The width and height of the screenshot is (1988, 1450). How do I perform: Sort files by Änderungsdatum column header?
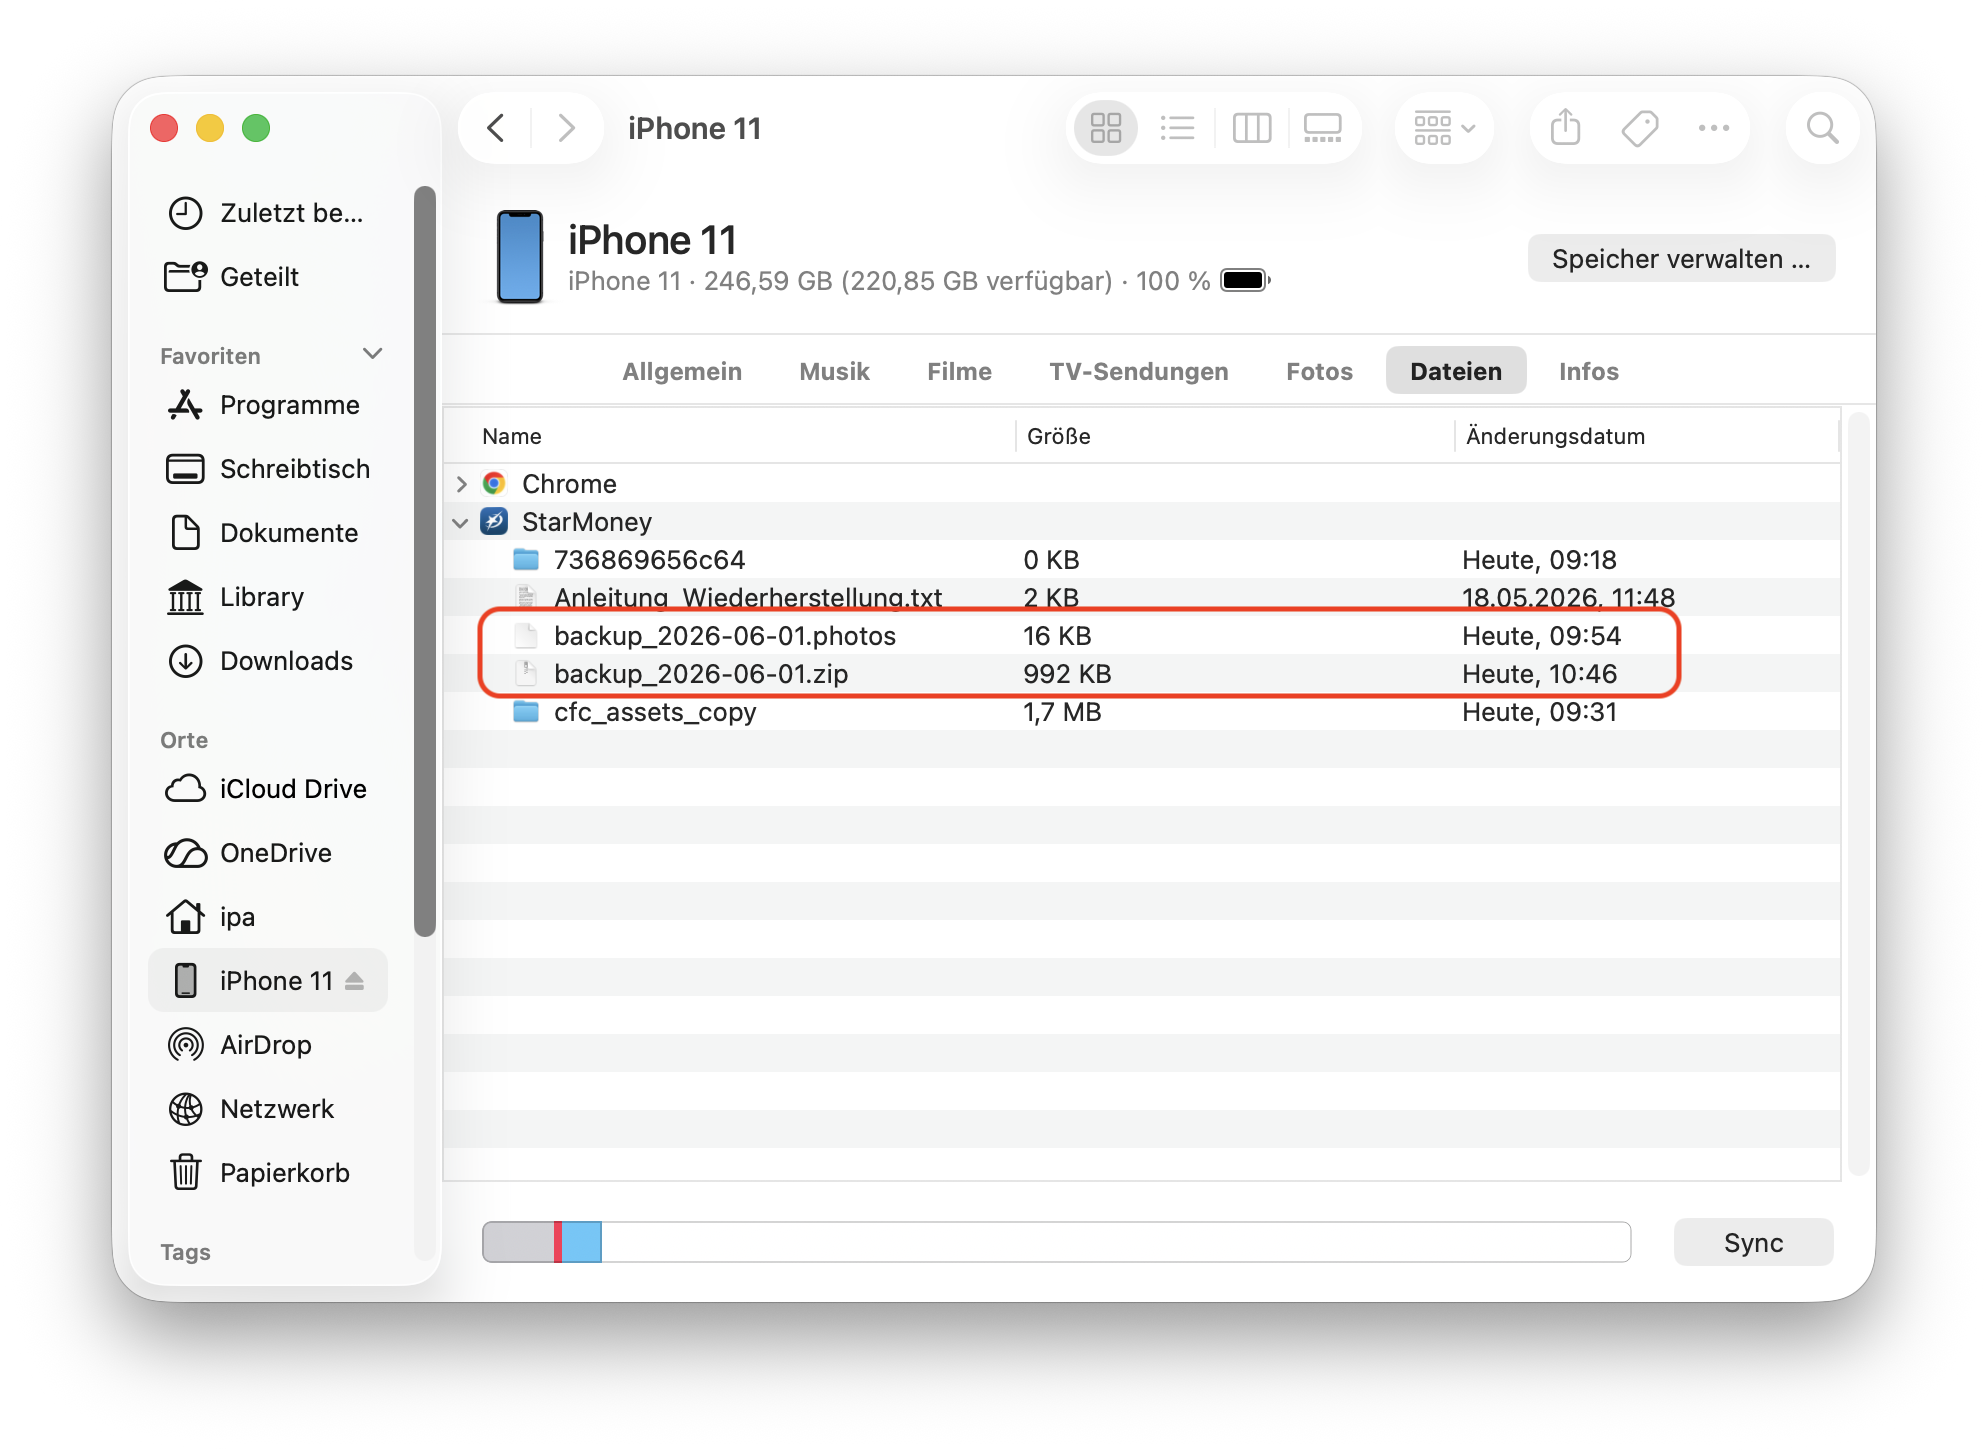coord(1647,436)
